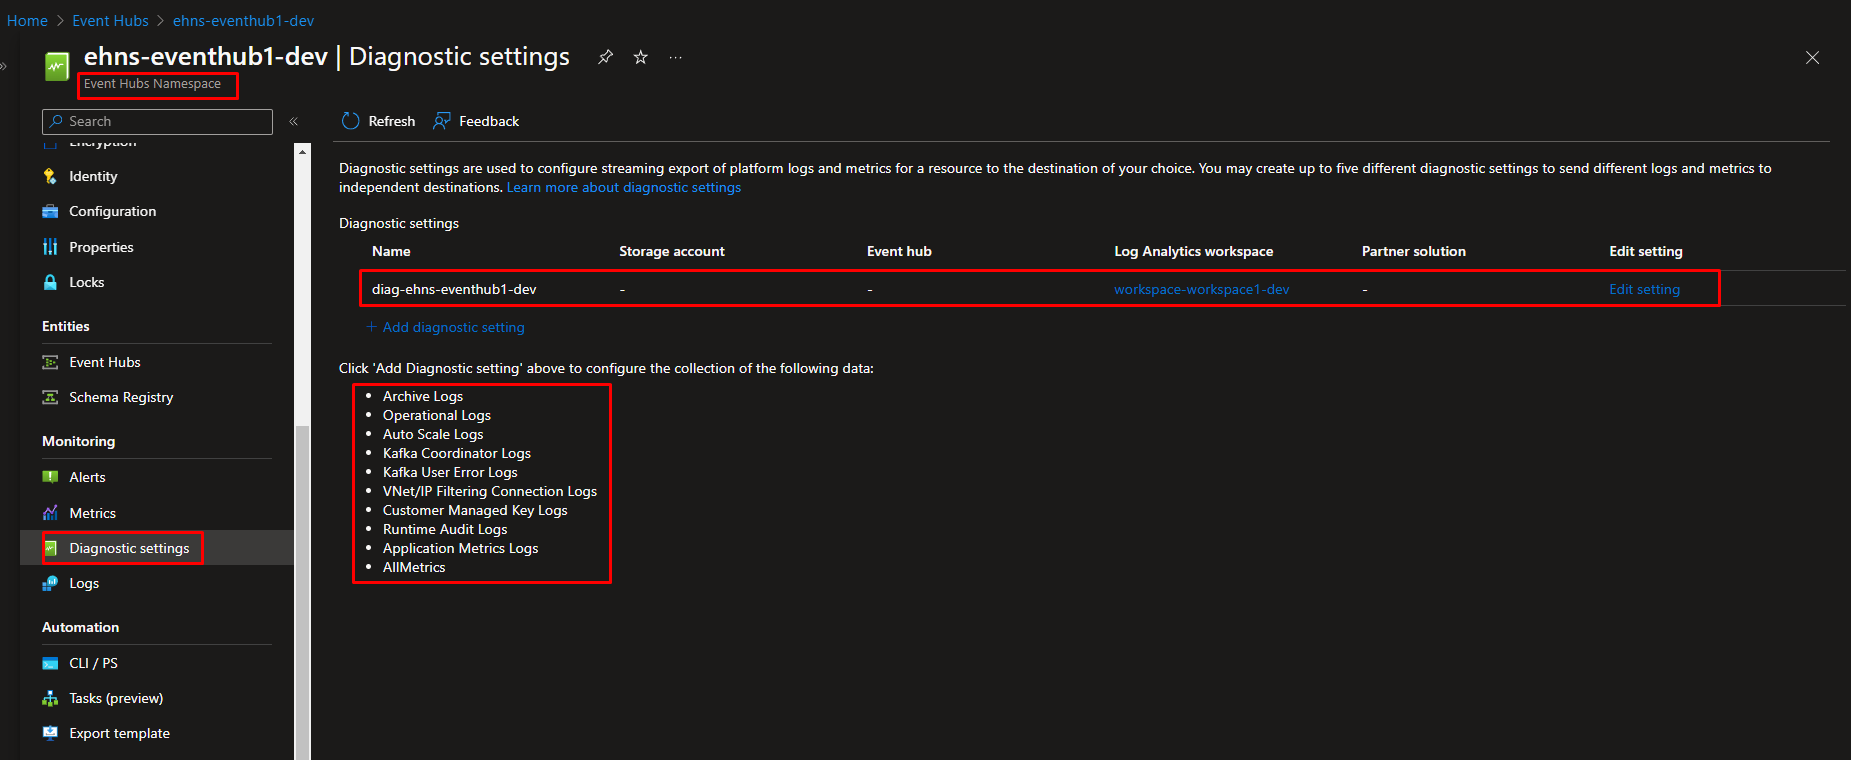The width and height of the screenshot is (1851, 760).
Task: Click the Event Hubs breadcrumb link
Action: tap(110, 20)
